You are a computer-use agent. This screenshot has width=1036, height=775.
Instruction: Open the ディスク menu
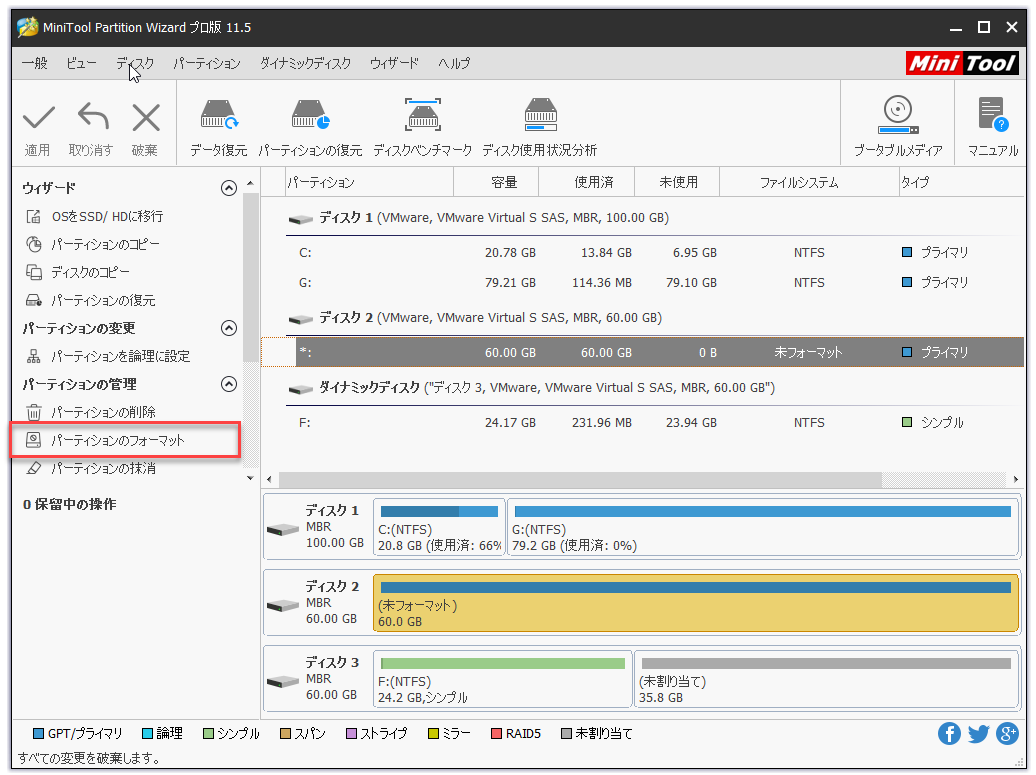coord(135,63)
